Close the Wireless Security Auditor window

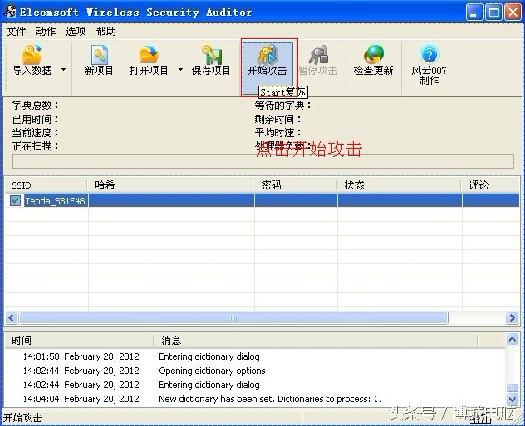[x=513, y=12]
